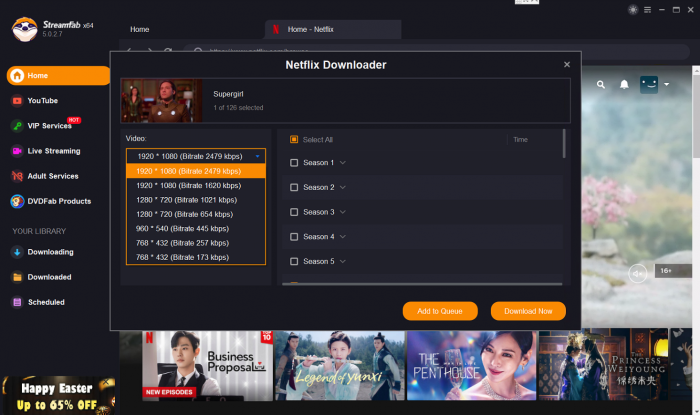The image size is (700, 415).
Task: Check the Season 1 checkbox
Action: (294, 163)
